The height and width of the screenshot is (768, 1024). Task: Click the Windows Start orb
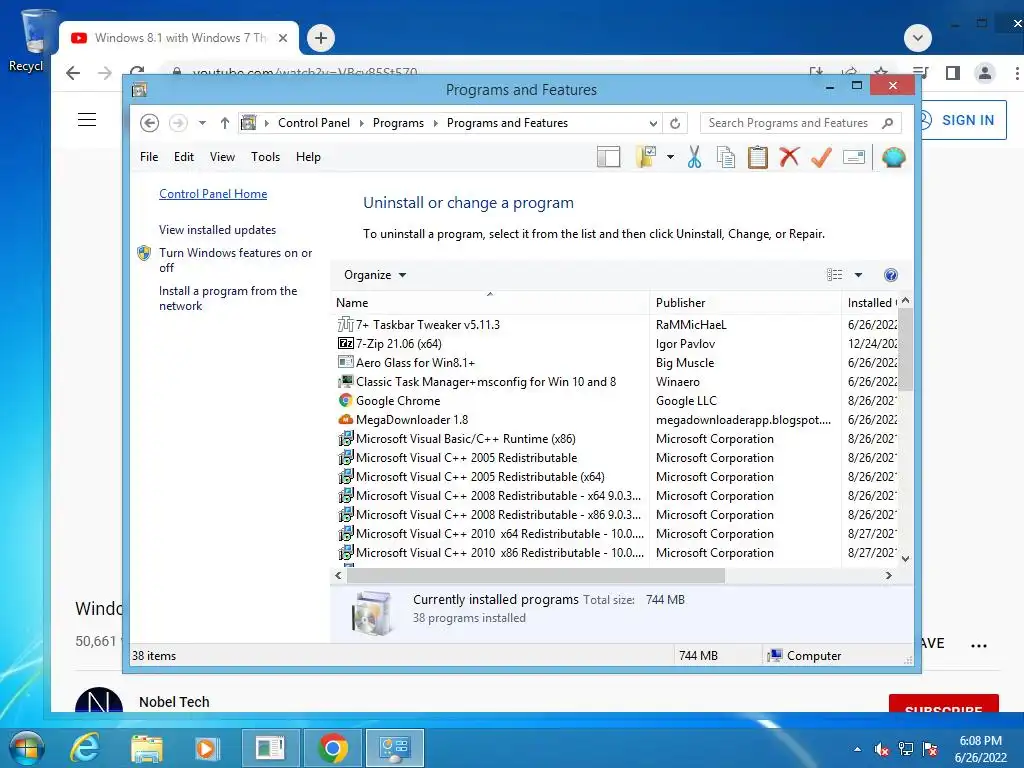pos(27,748)
